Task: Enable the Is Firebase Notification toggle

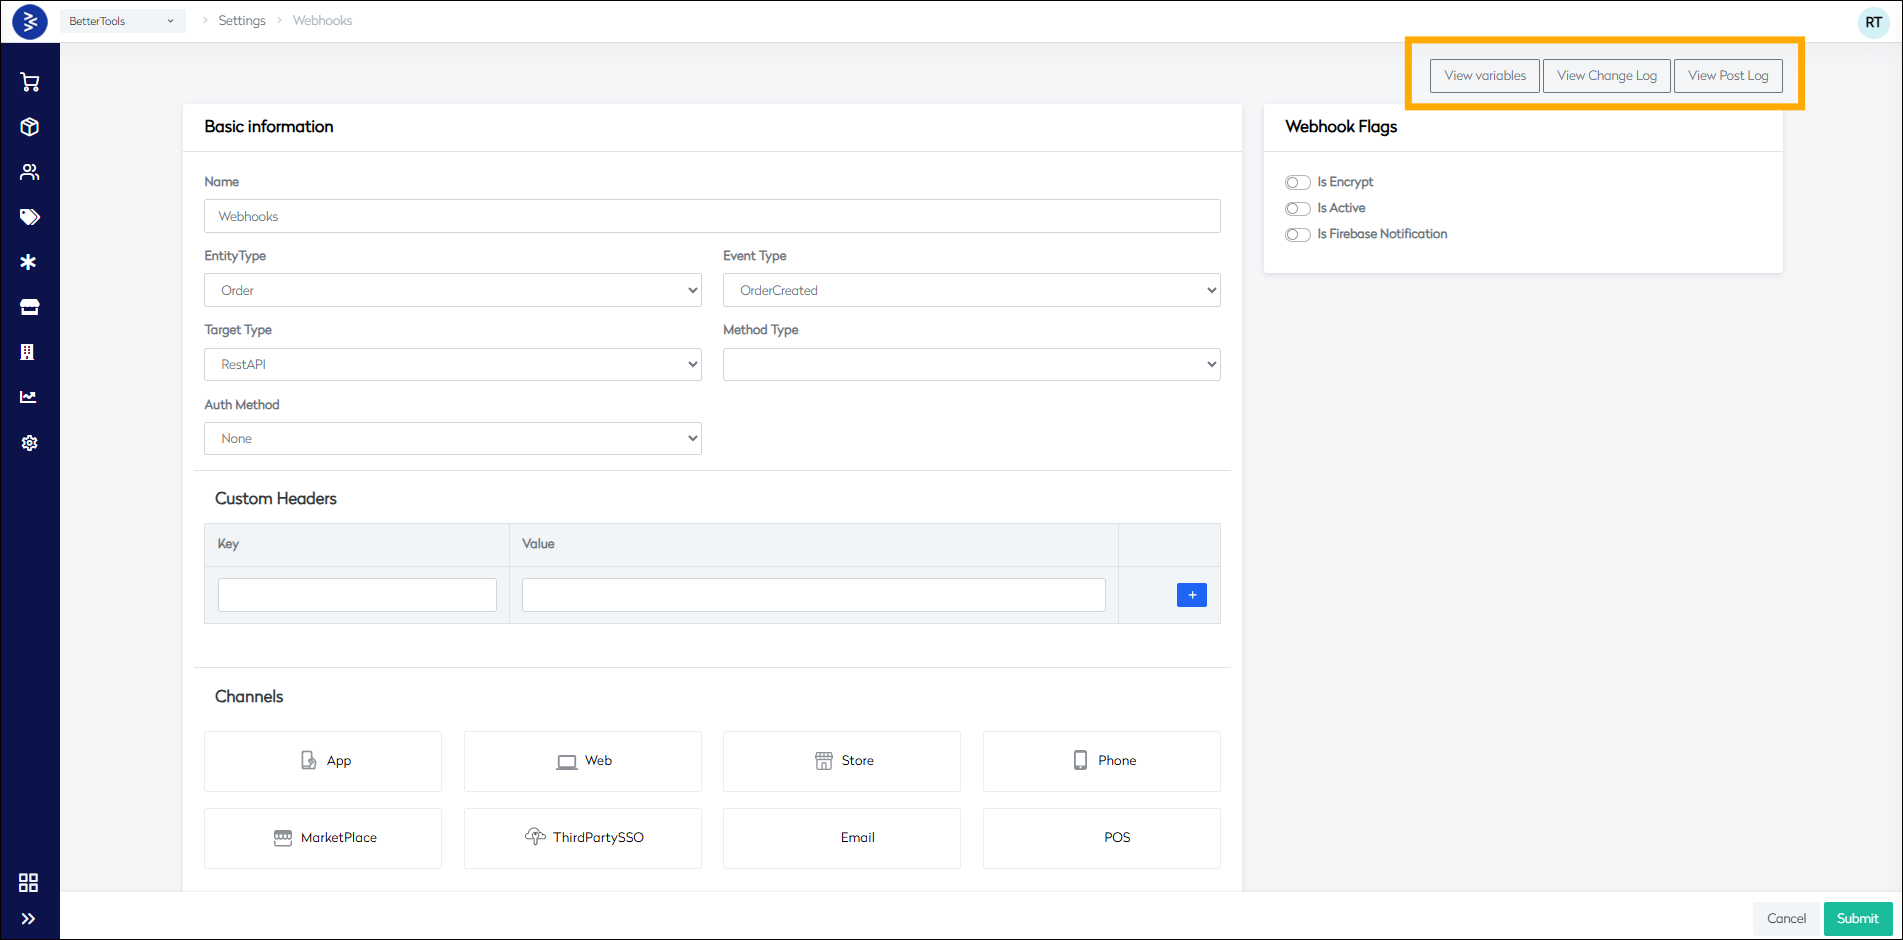Action: 1297,234
